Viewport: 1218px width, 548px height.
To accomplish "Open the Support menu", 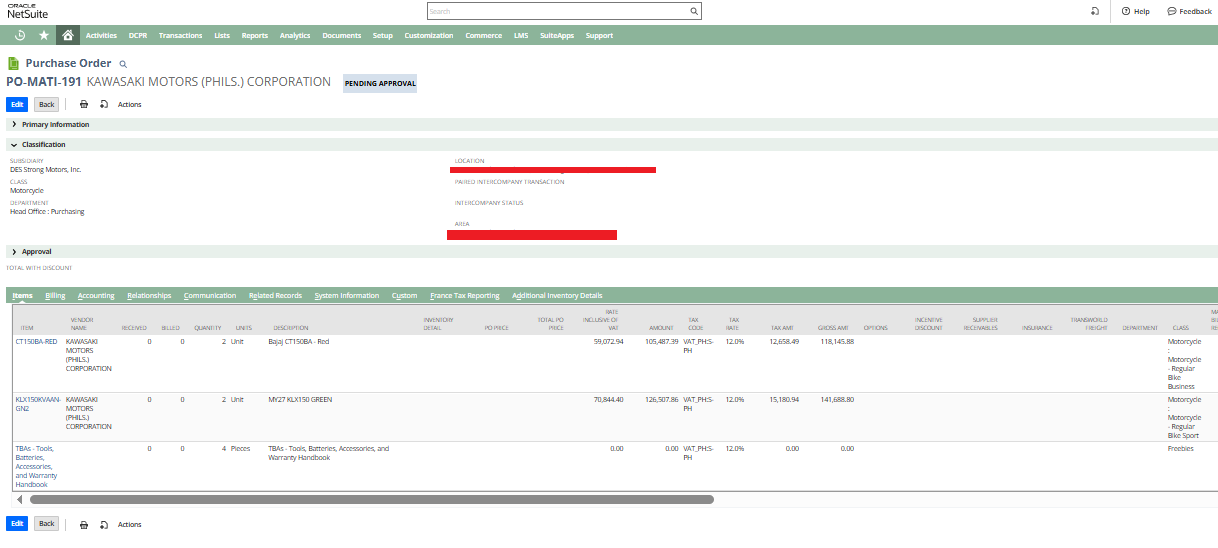I will click(599, 35).
